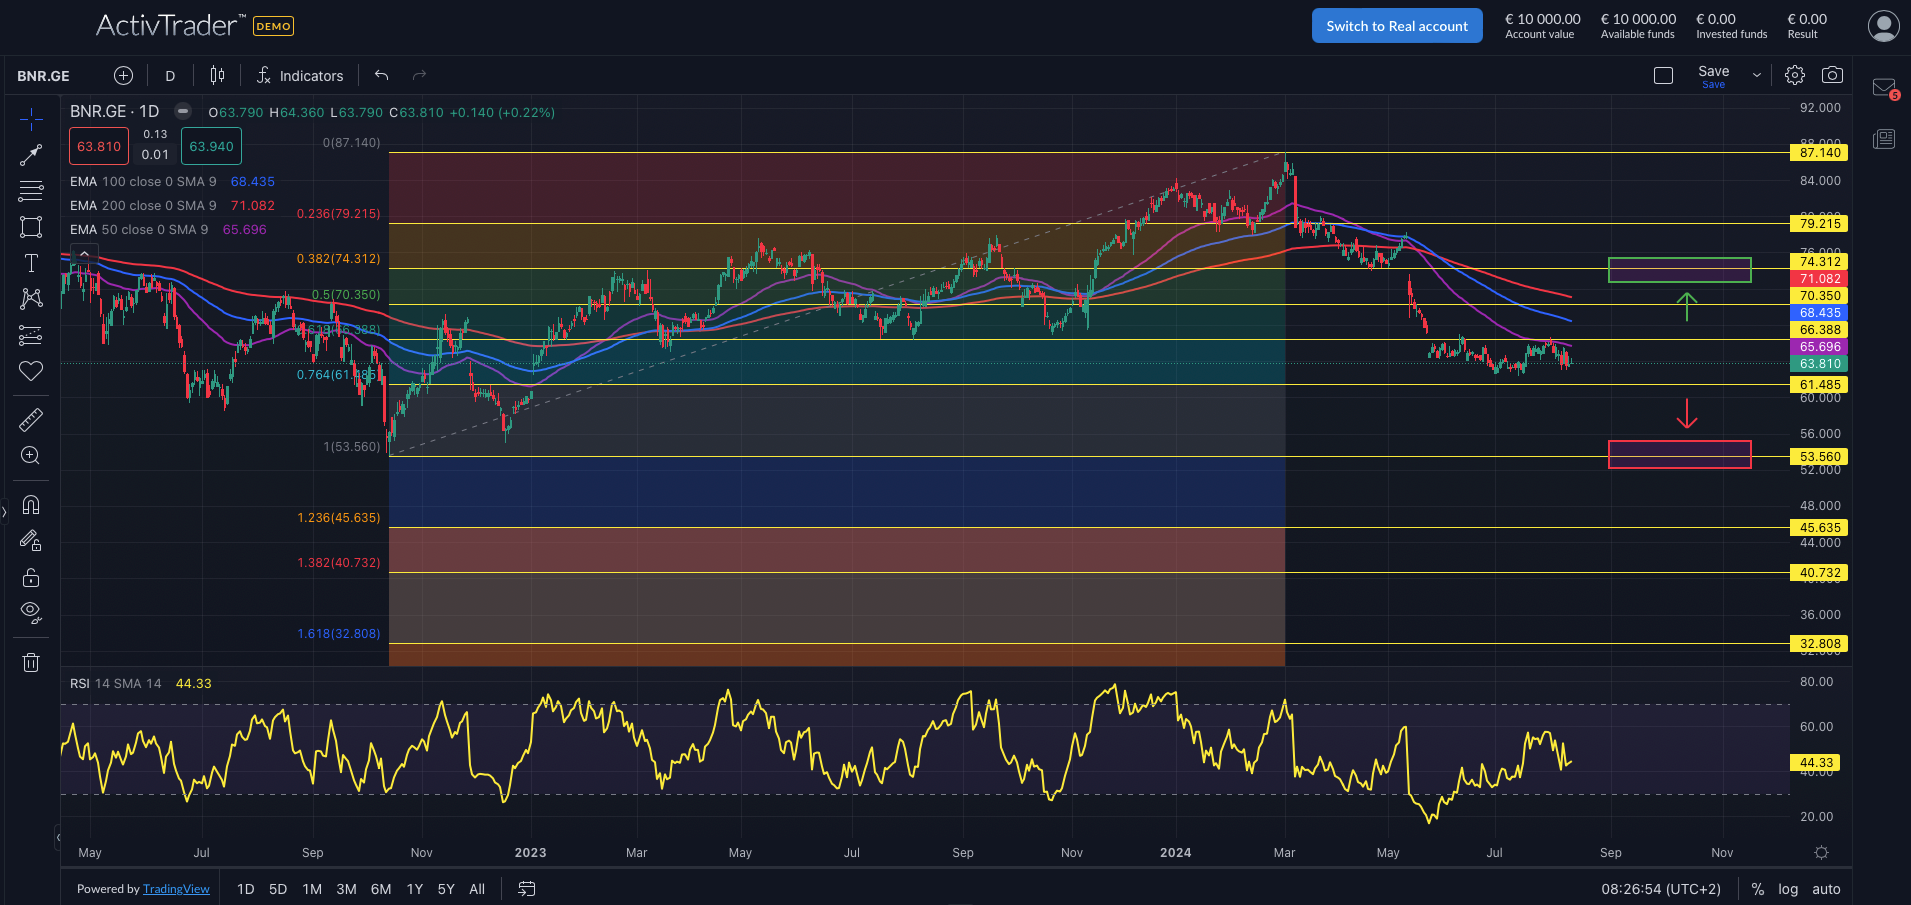Expand the Save layout dropdown arrow

tap(1757, 75)
